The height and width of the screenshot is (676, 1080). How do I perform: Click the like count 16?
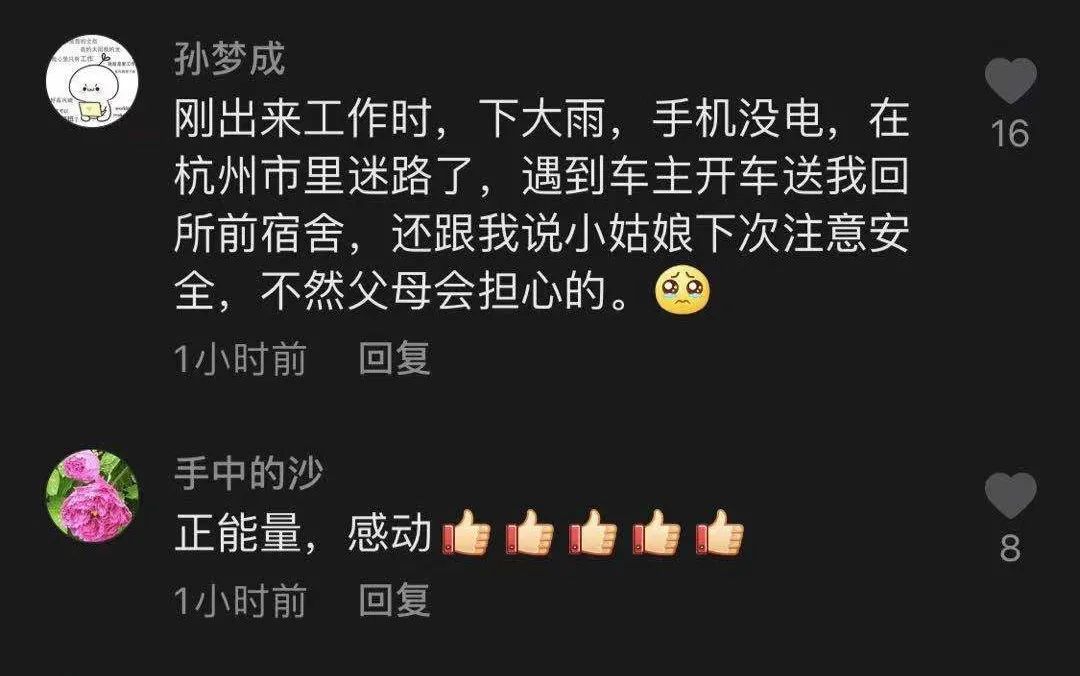click(1010, 134)
